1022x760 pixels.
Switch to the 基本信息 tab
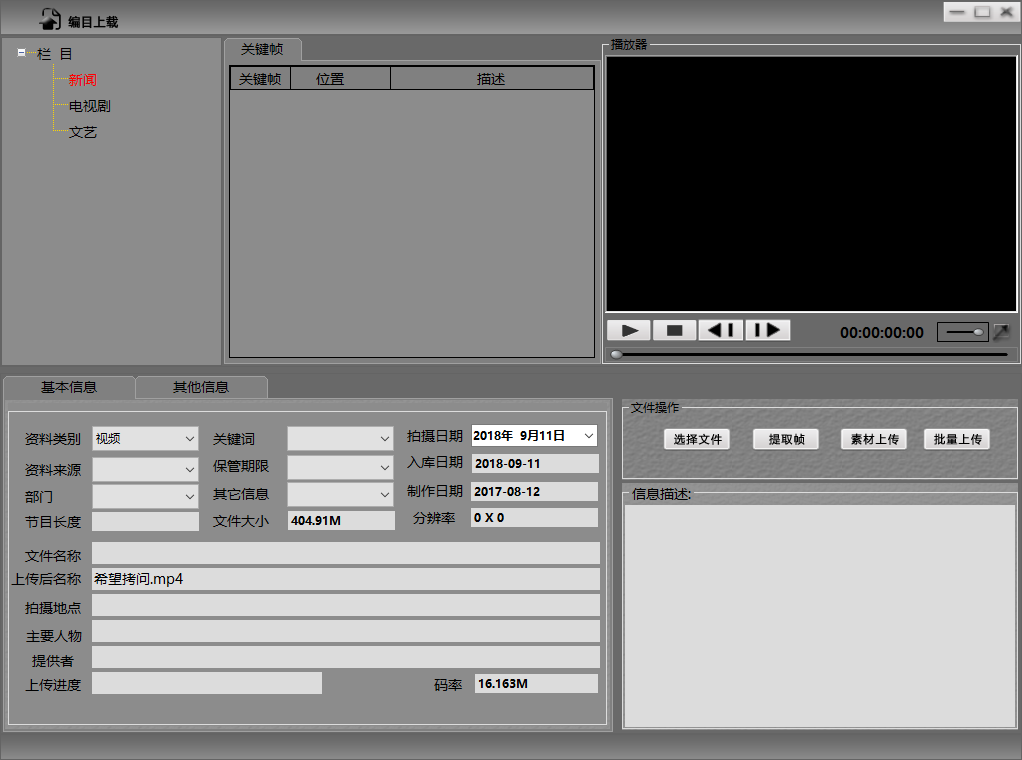pyautogui.click(x=69, y=387)
